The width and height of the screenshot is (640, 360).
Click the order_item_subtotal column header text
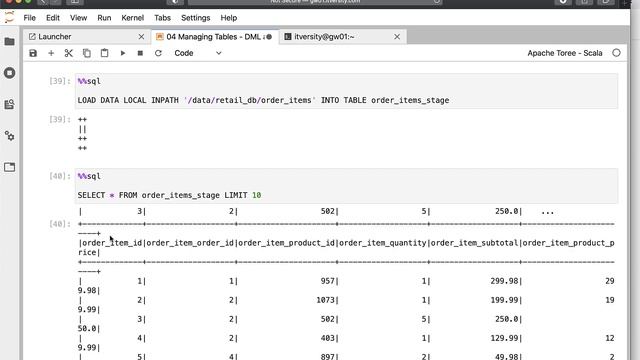[x=474, y=243]
